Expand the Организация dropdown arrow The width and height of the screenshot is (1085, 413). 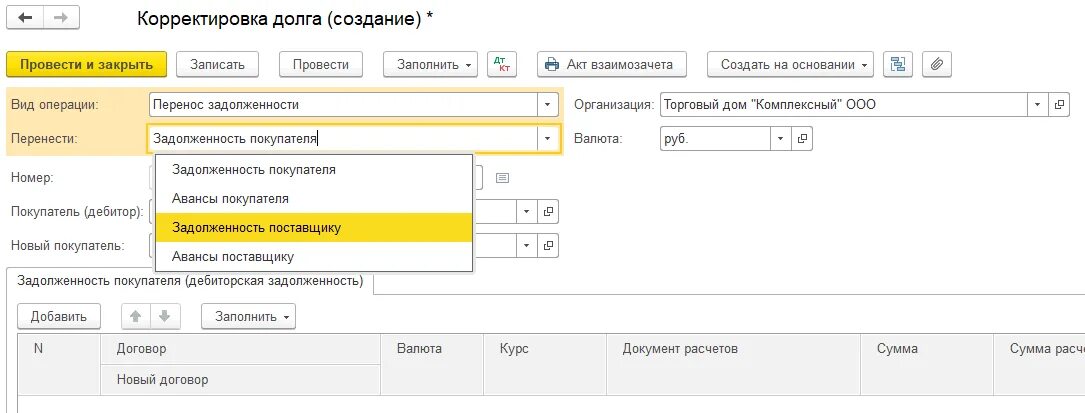click(1037, 105)
